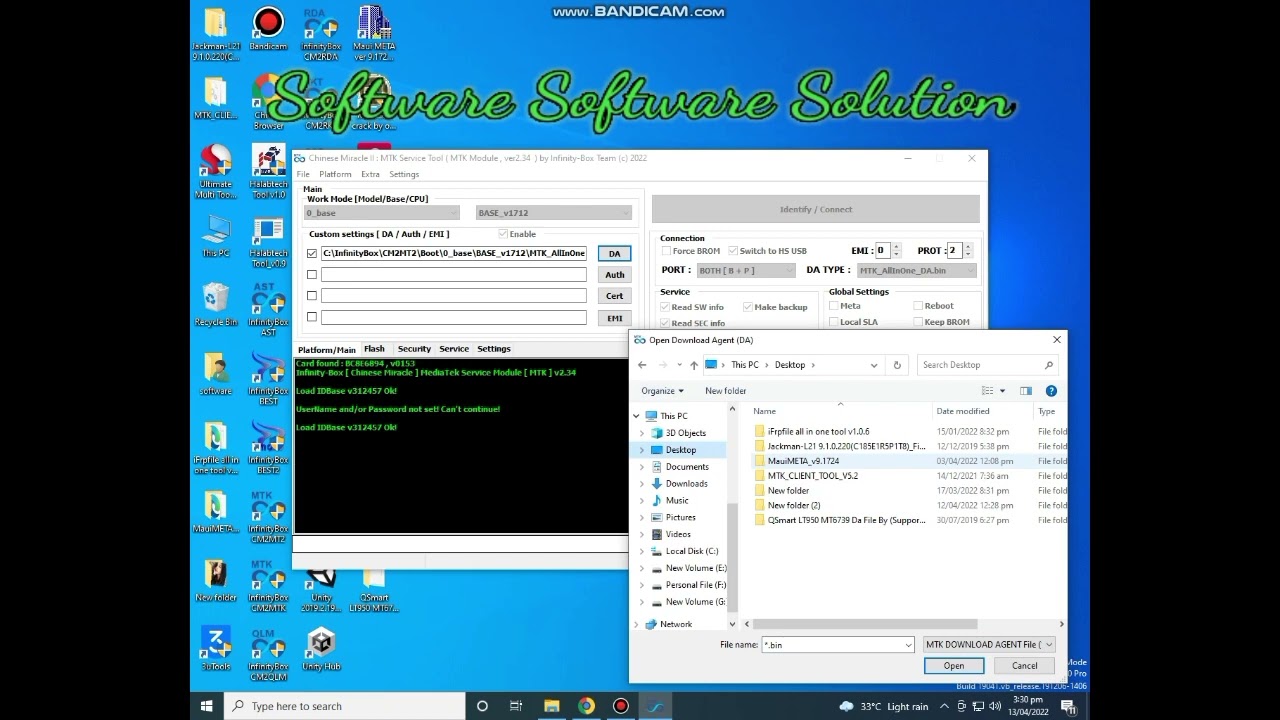
Task: Click the Auth browse button
Action: (614, 275)
